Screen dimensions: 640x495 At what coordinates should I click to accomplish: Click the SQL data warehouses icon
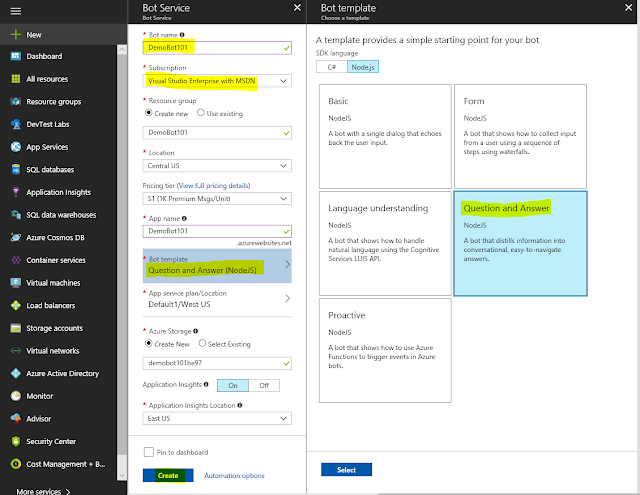(x=16, y=215)
